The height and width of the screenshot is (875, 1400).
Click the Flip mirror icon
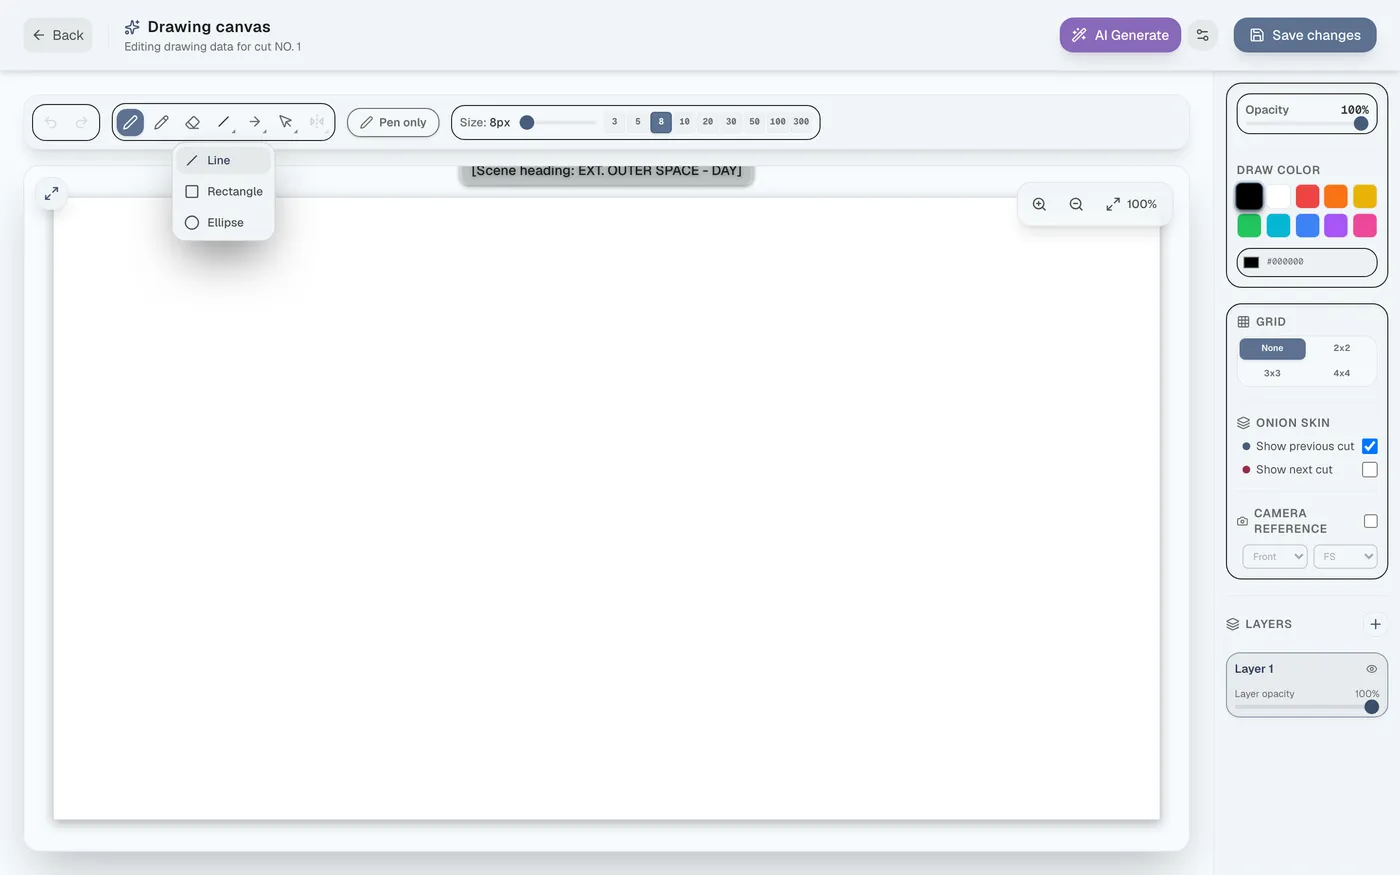pyautogui.click(x=317, y=122)
